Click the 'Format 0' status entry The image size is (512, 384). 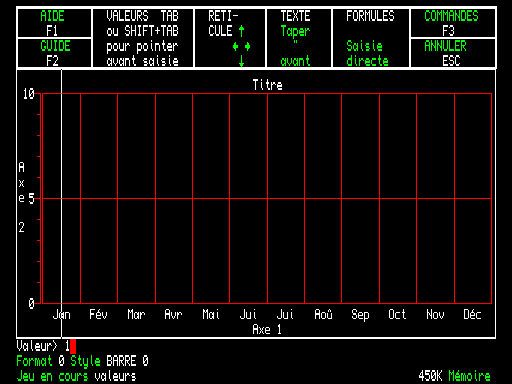tap(40, 361)
